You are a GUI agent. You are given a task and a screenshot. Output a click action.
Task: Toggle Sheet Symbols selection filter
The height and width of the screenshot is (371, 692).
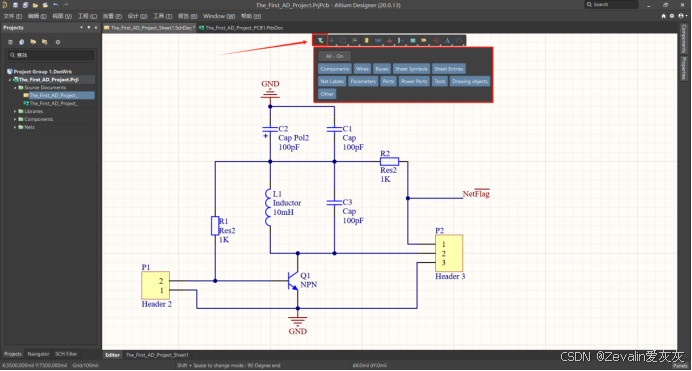click(x=411, y=69)
